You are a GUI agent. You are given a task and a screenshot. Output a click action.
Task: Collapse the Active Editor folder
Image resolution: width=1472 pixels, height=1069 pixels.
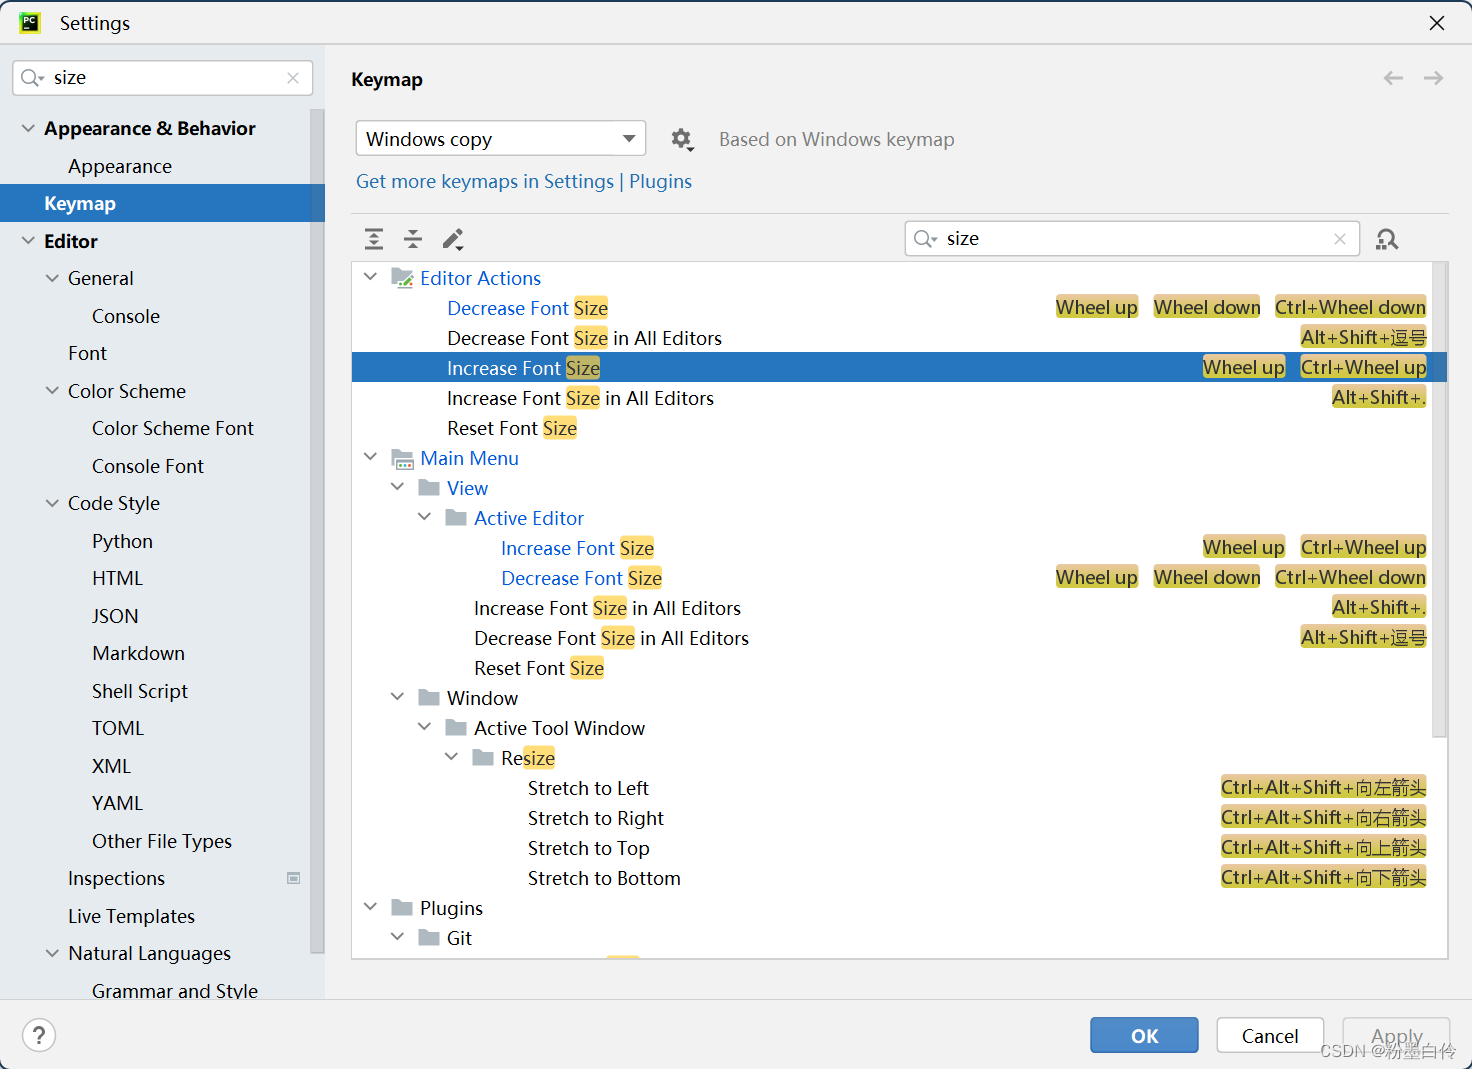(x=425, y=517)
